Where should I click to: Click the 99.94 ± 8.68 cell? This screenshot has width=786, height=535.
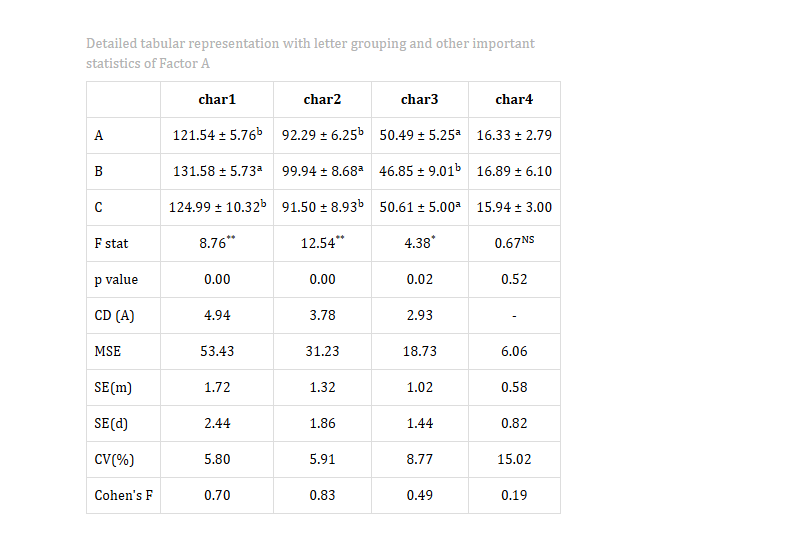[x=322, y=171]
